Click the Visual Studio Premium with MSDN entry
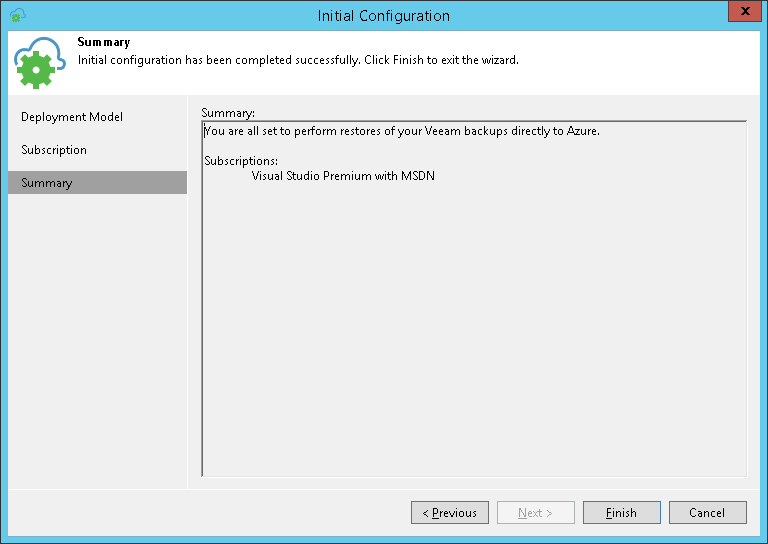The height and width of the screenshot is (544, 768). [343, 176]
